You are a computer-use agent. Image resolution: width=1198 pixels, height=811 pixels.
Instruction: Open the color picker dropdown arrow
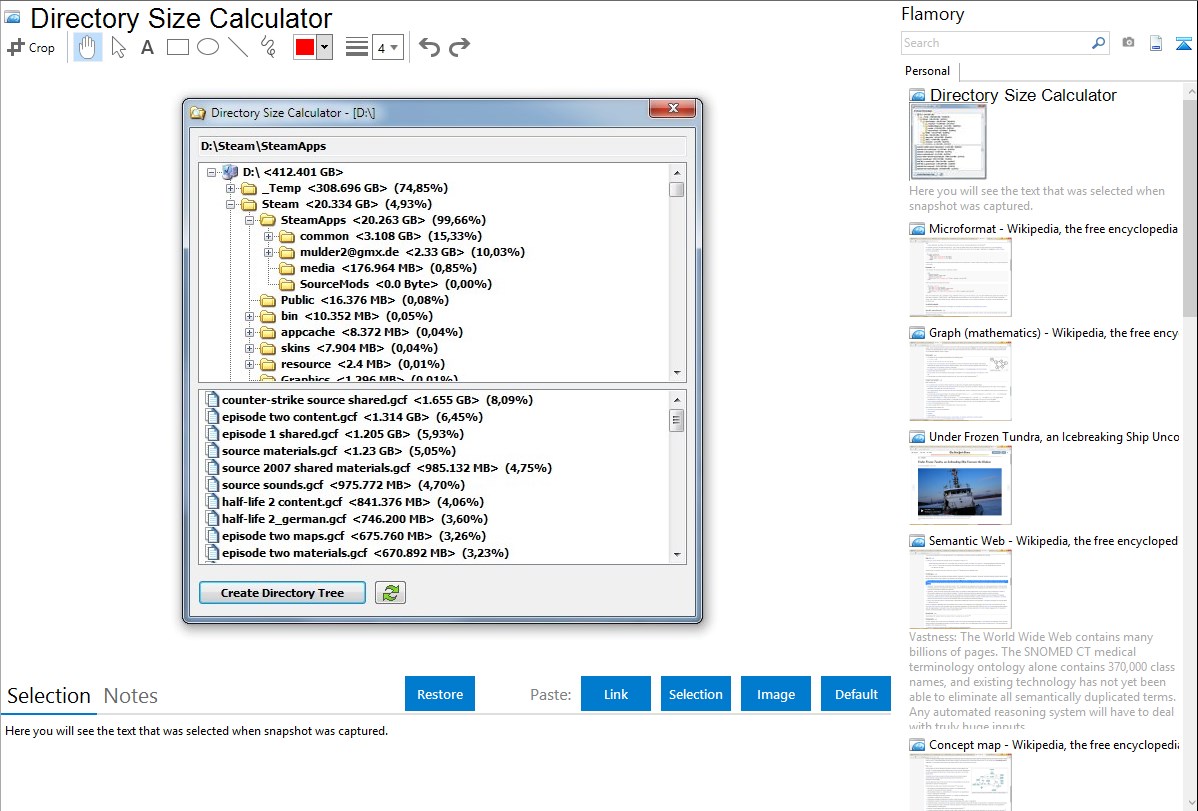pyautogui.click(x=325, y=47)
